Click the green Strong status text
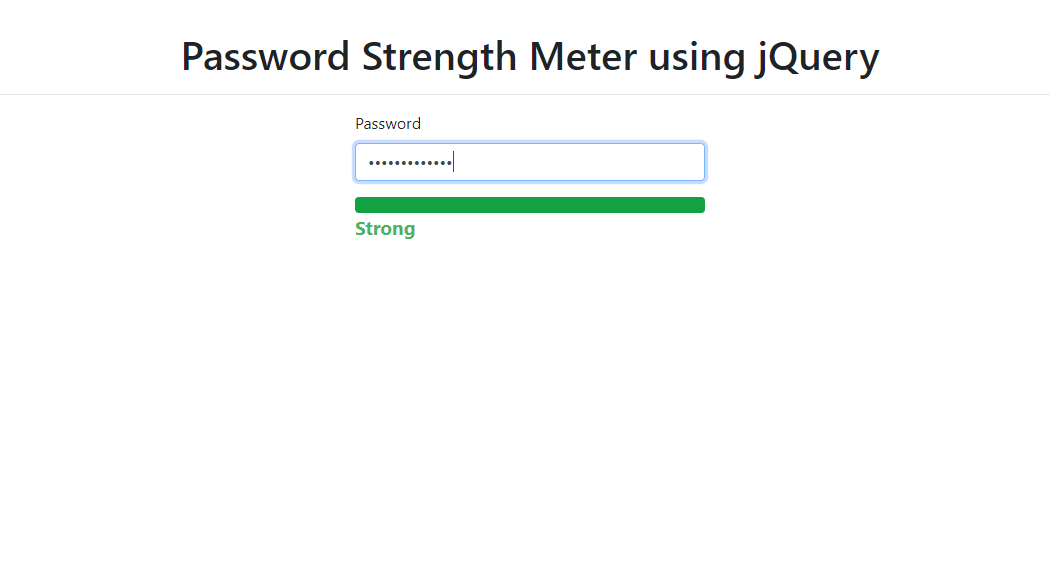The height and width of the screenshot is (580, 1050). pyautogui.click(x=385, y=229)
